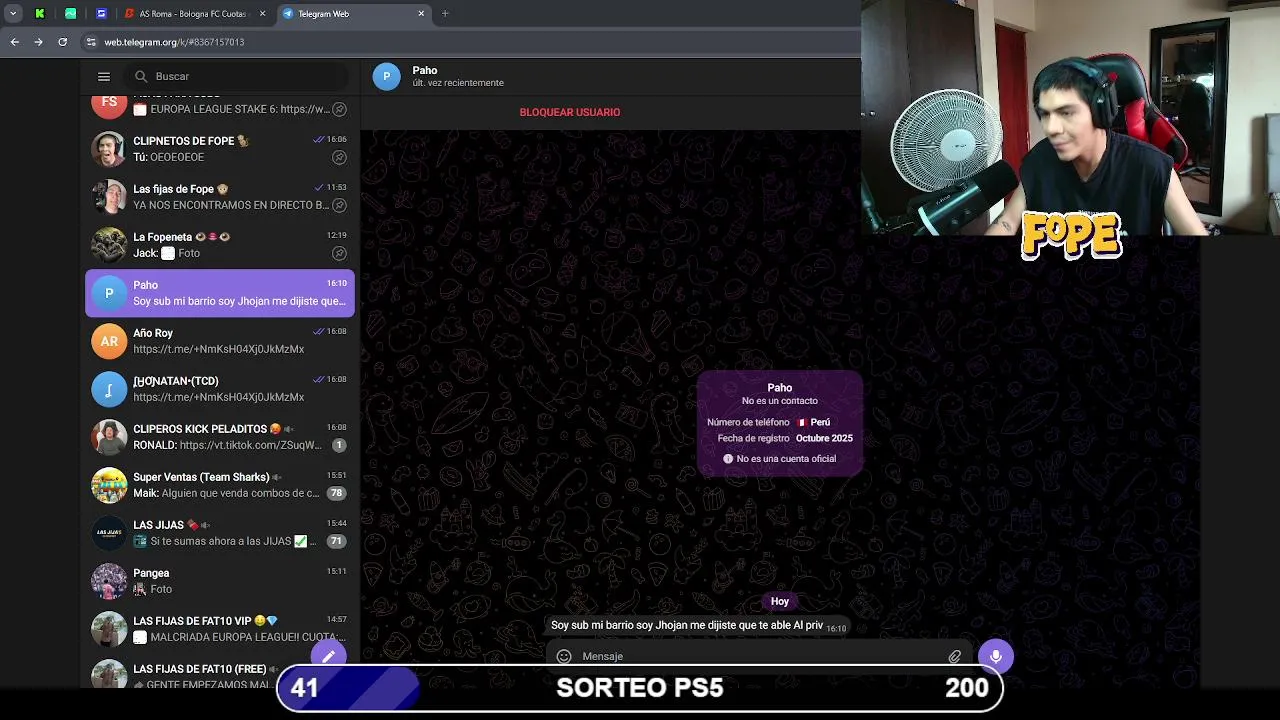Click the Año Roy t.me invite link preview
This screenshot has width=1280, height=720.
(218, 349)
